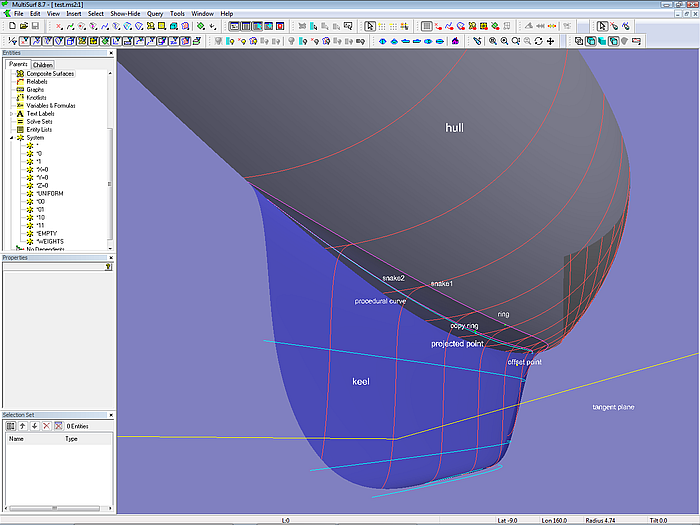Select the pan arrows tool
The image size is (700, 525).
(x=551, y=41)
